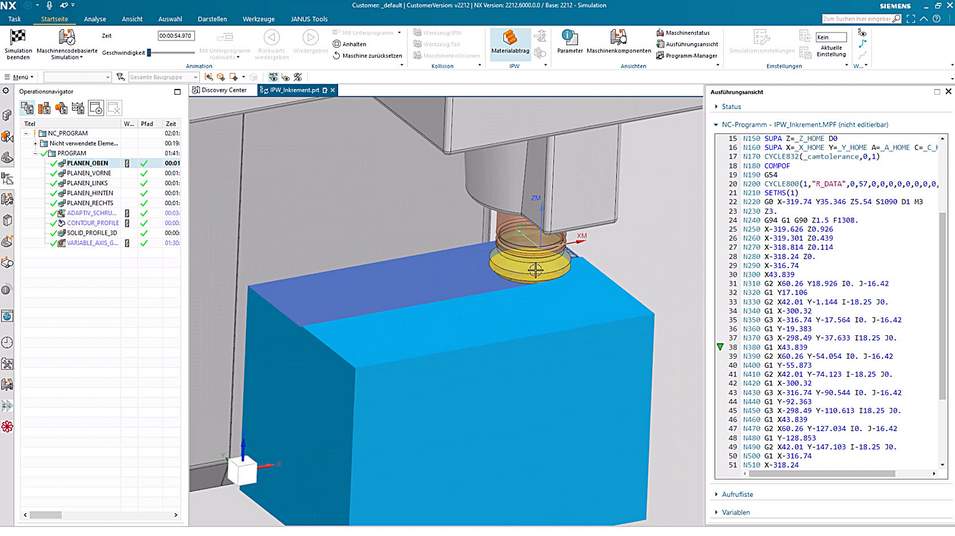This screenshot has height=536, width=955.
Task: Click navigator horizontal scrollbar thumb
Action: [x=46, y=515]
